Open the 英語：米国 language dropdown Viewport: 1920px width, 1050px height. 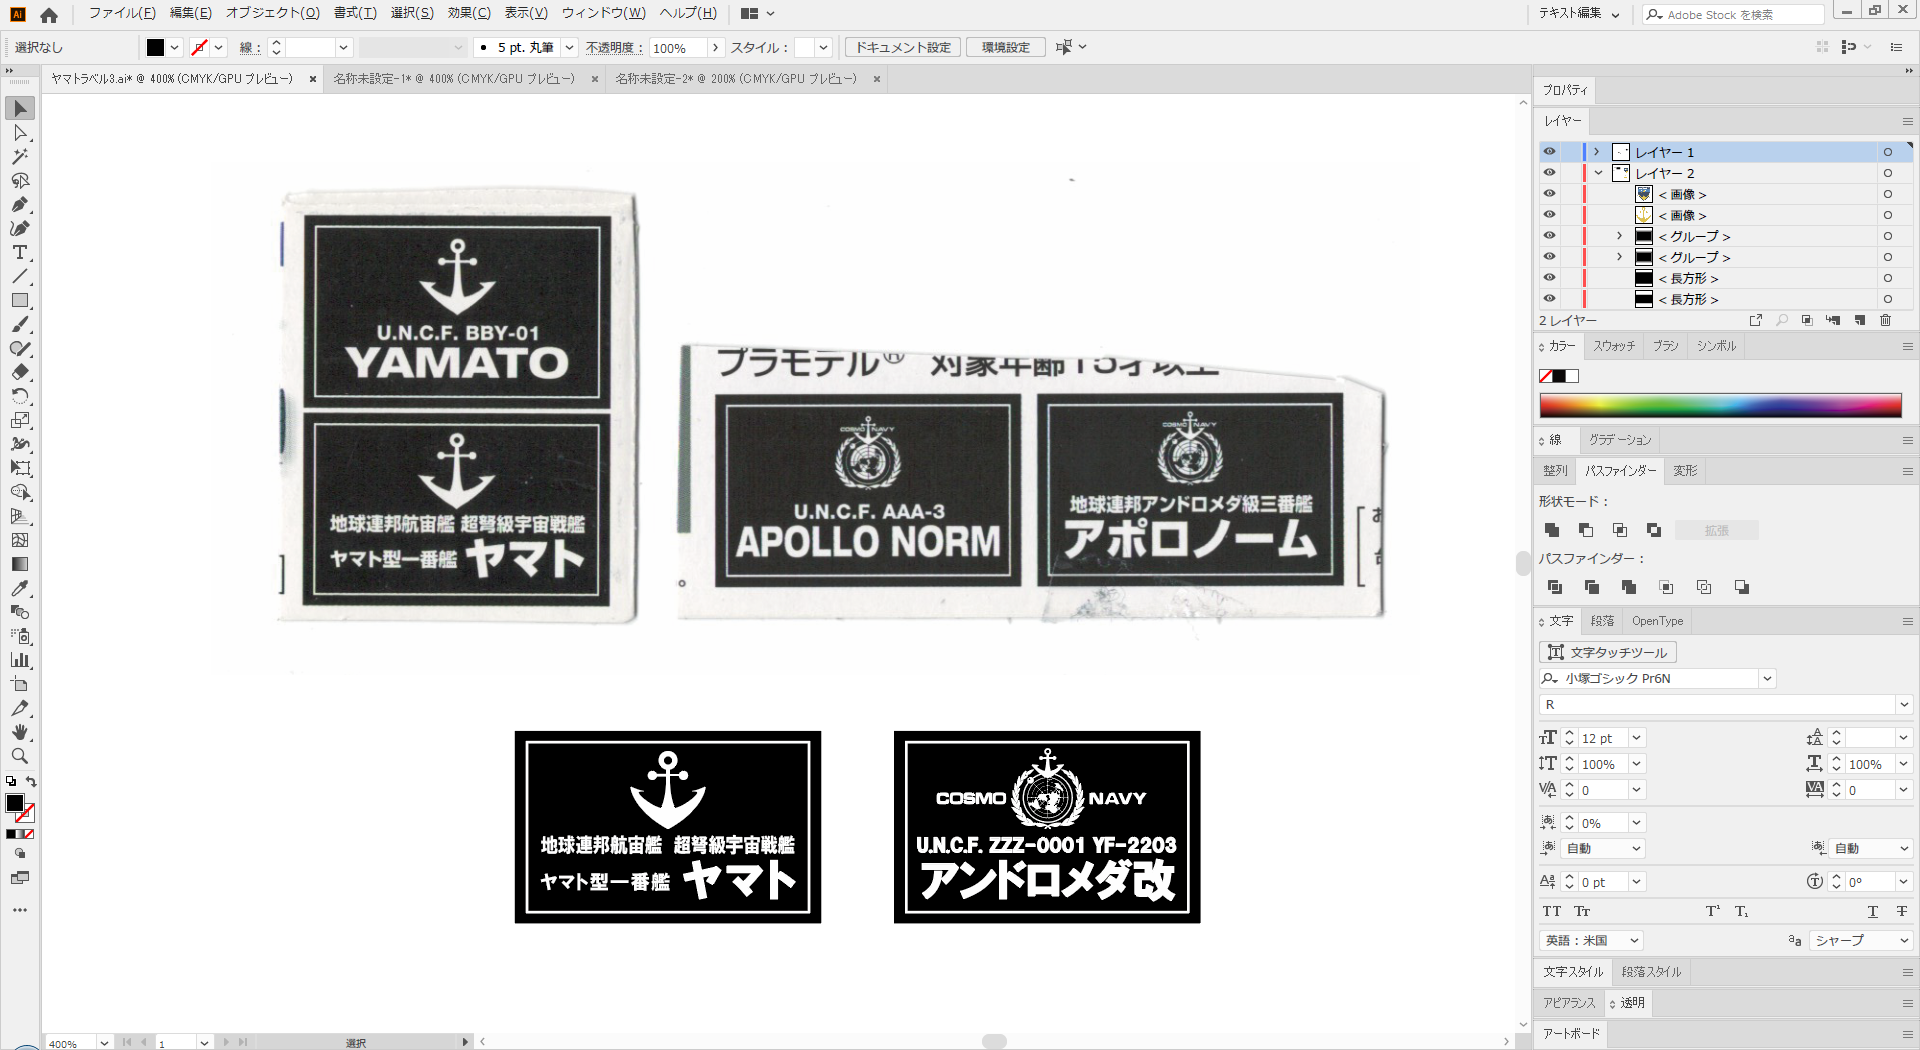pyautogui.click(x=1590, y=940)
